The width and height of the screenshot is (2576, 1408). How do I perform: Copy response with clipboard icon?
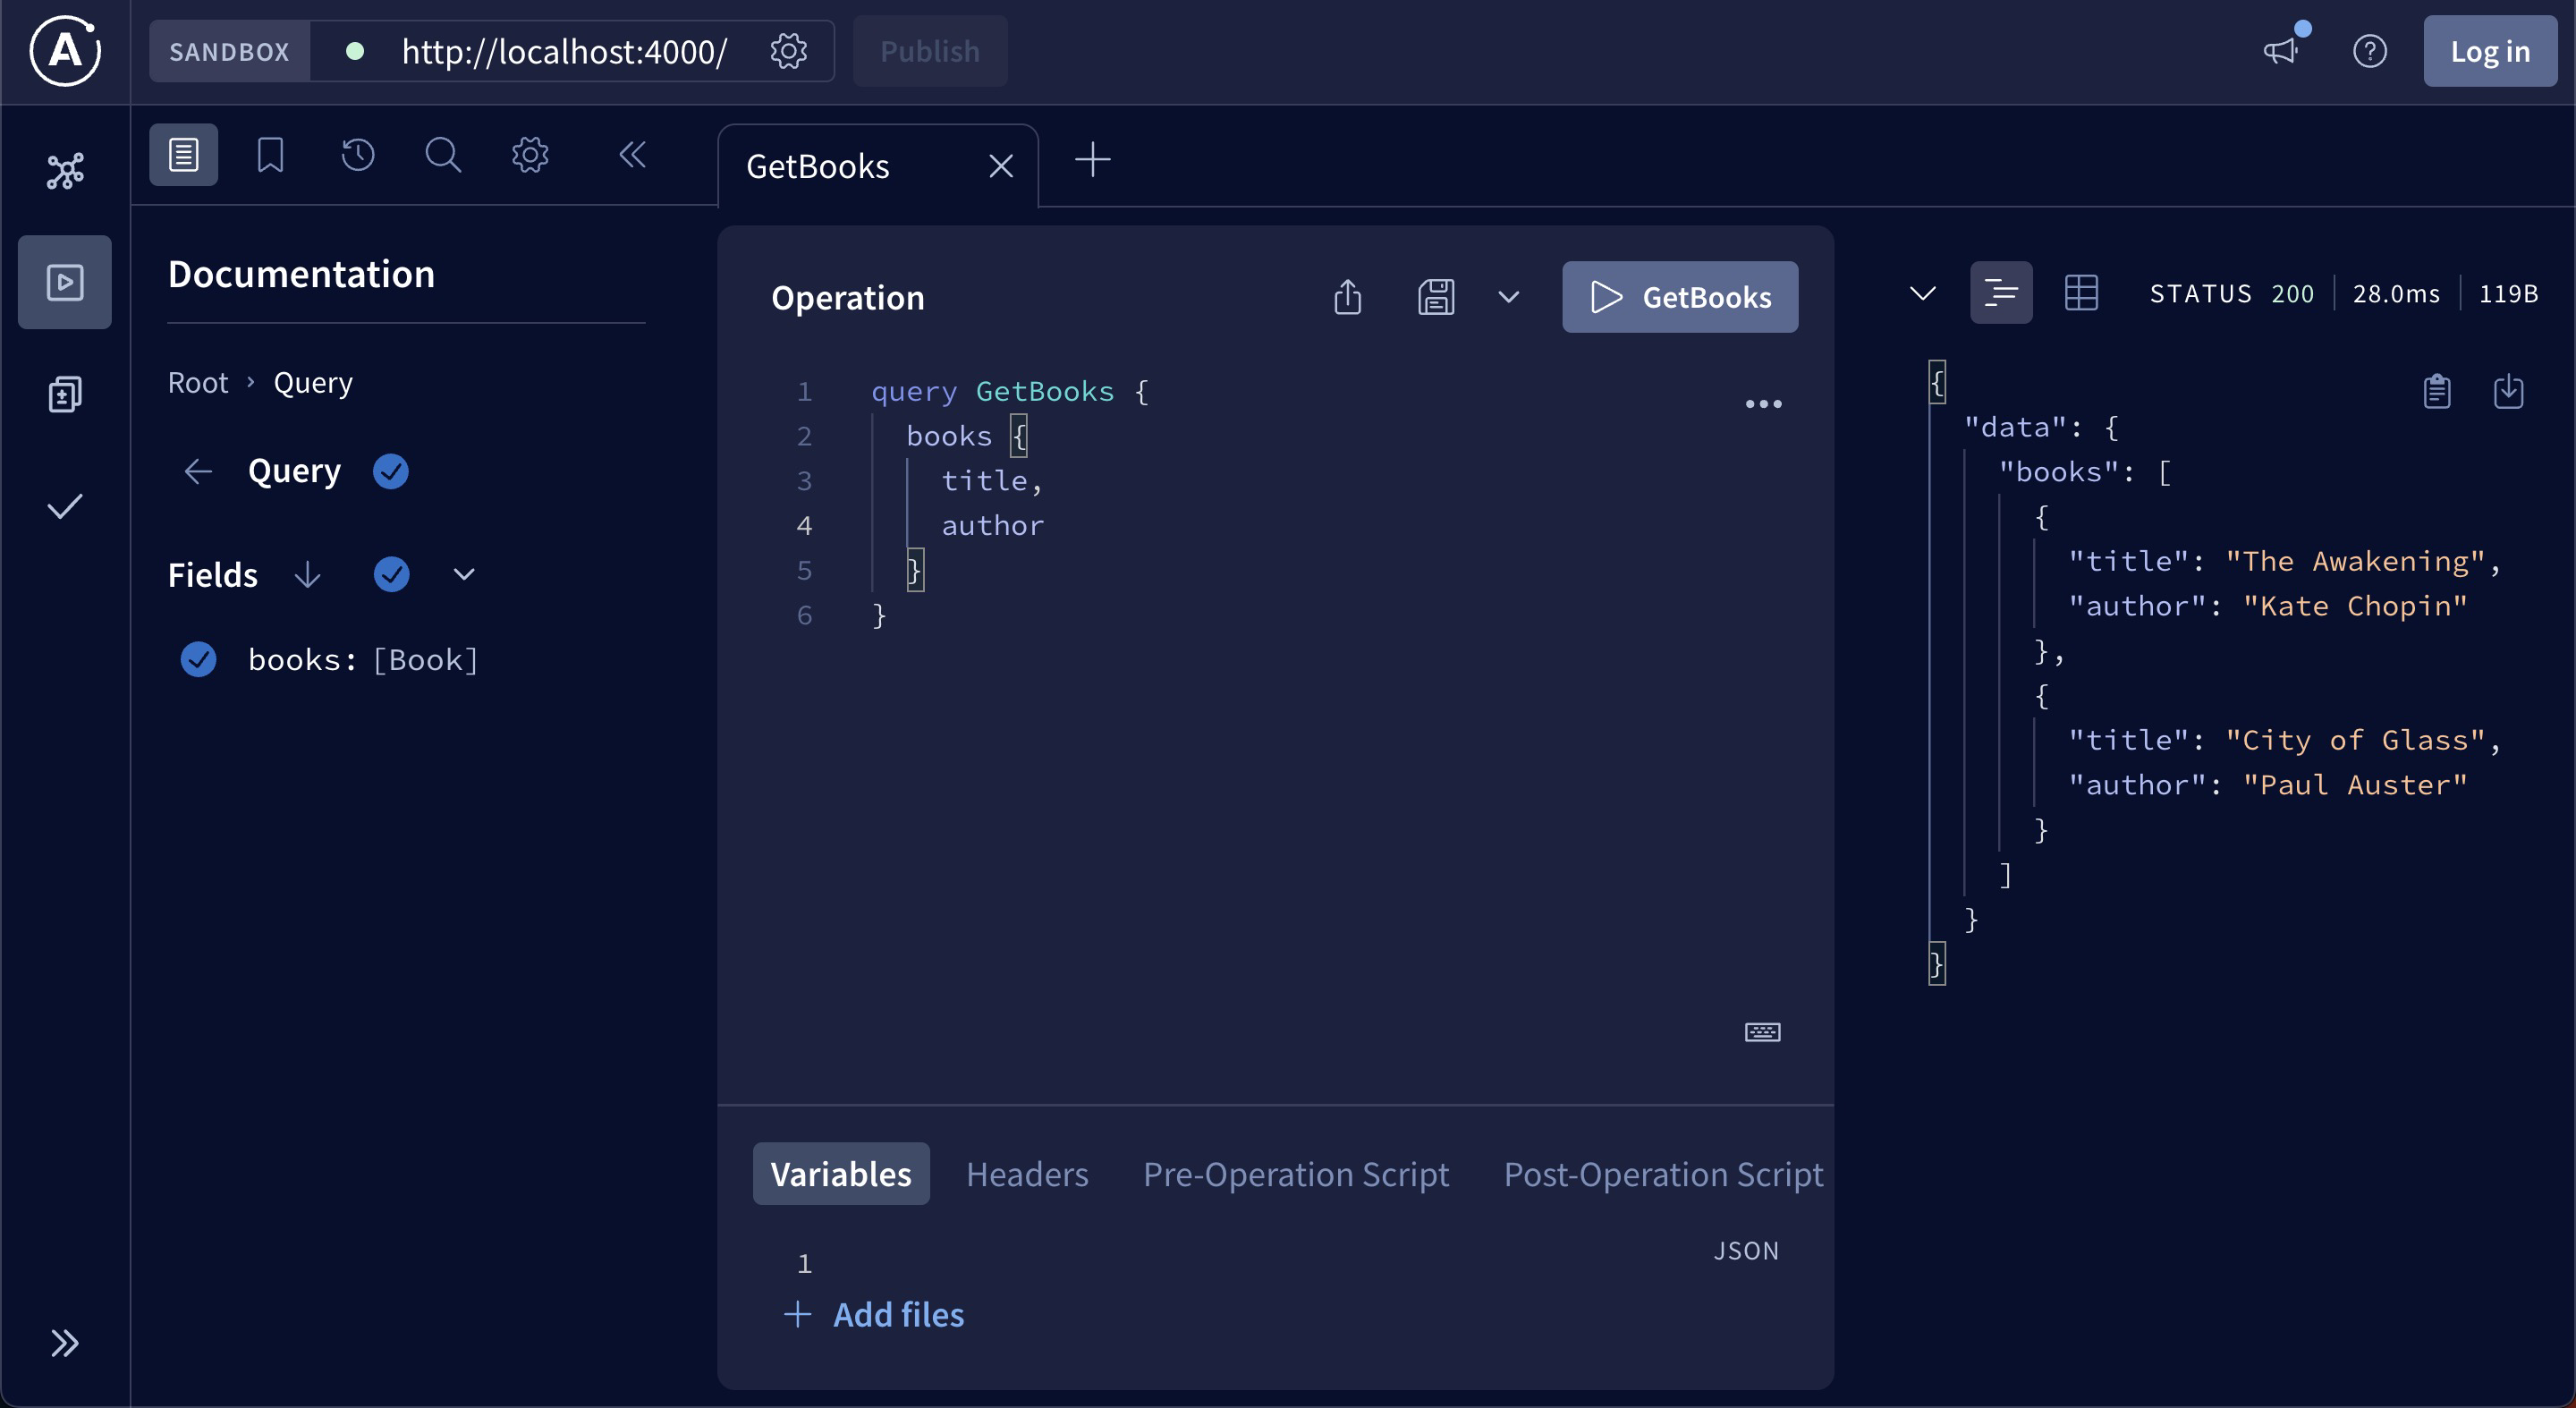pos(2436,391)
